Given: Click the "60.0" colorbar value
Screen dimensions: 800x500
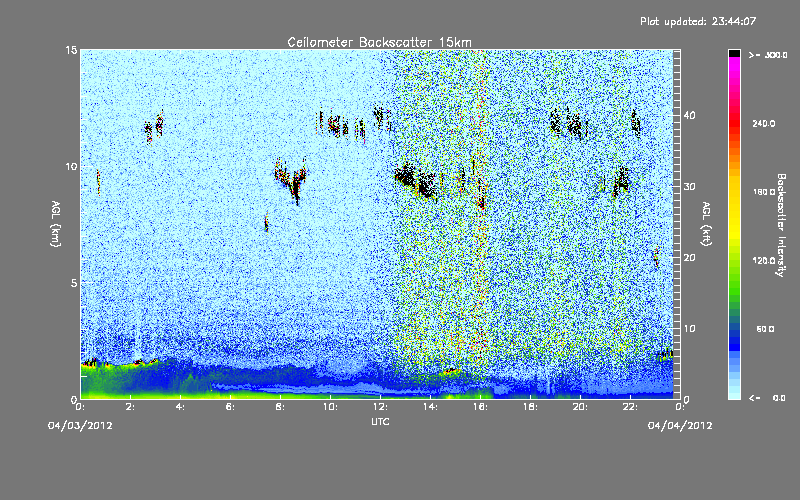Looking at the screenshot, I should tap(765, 329).
